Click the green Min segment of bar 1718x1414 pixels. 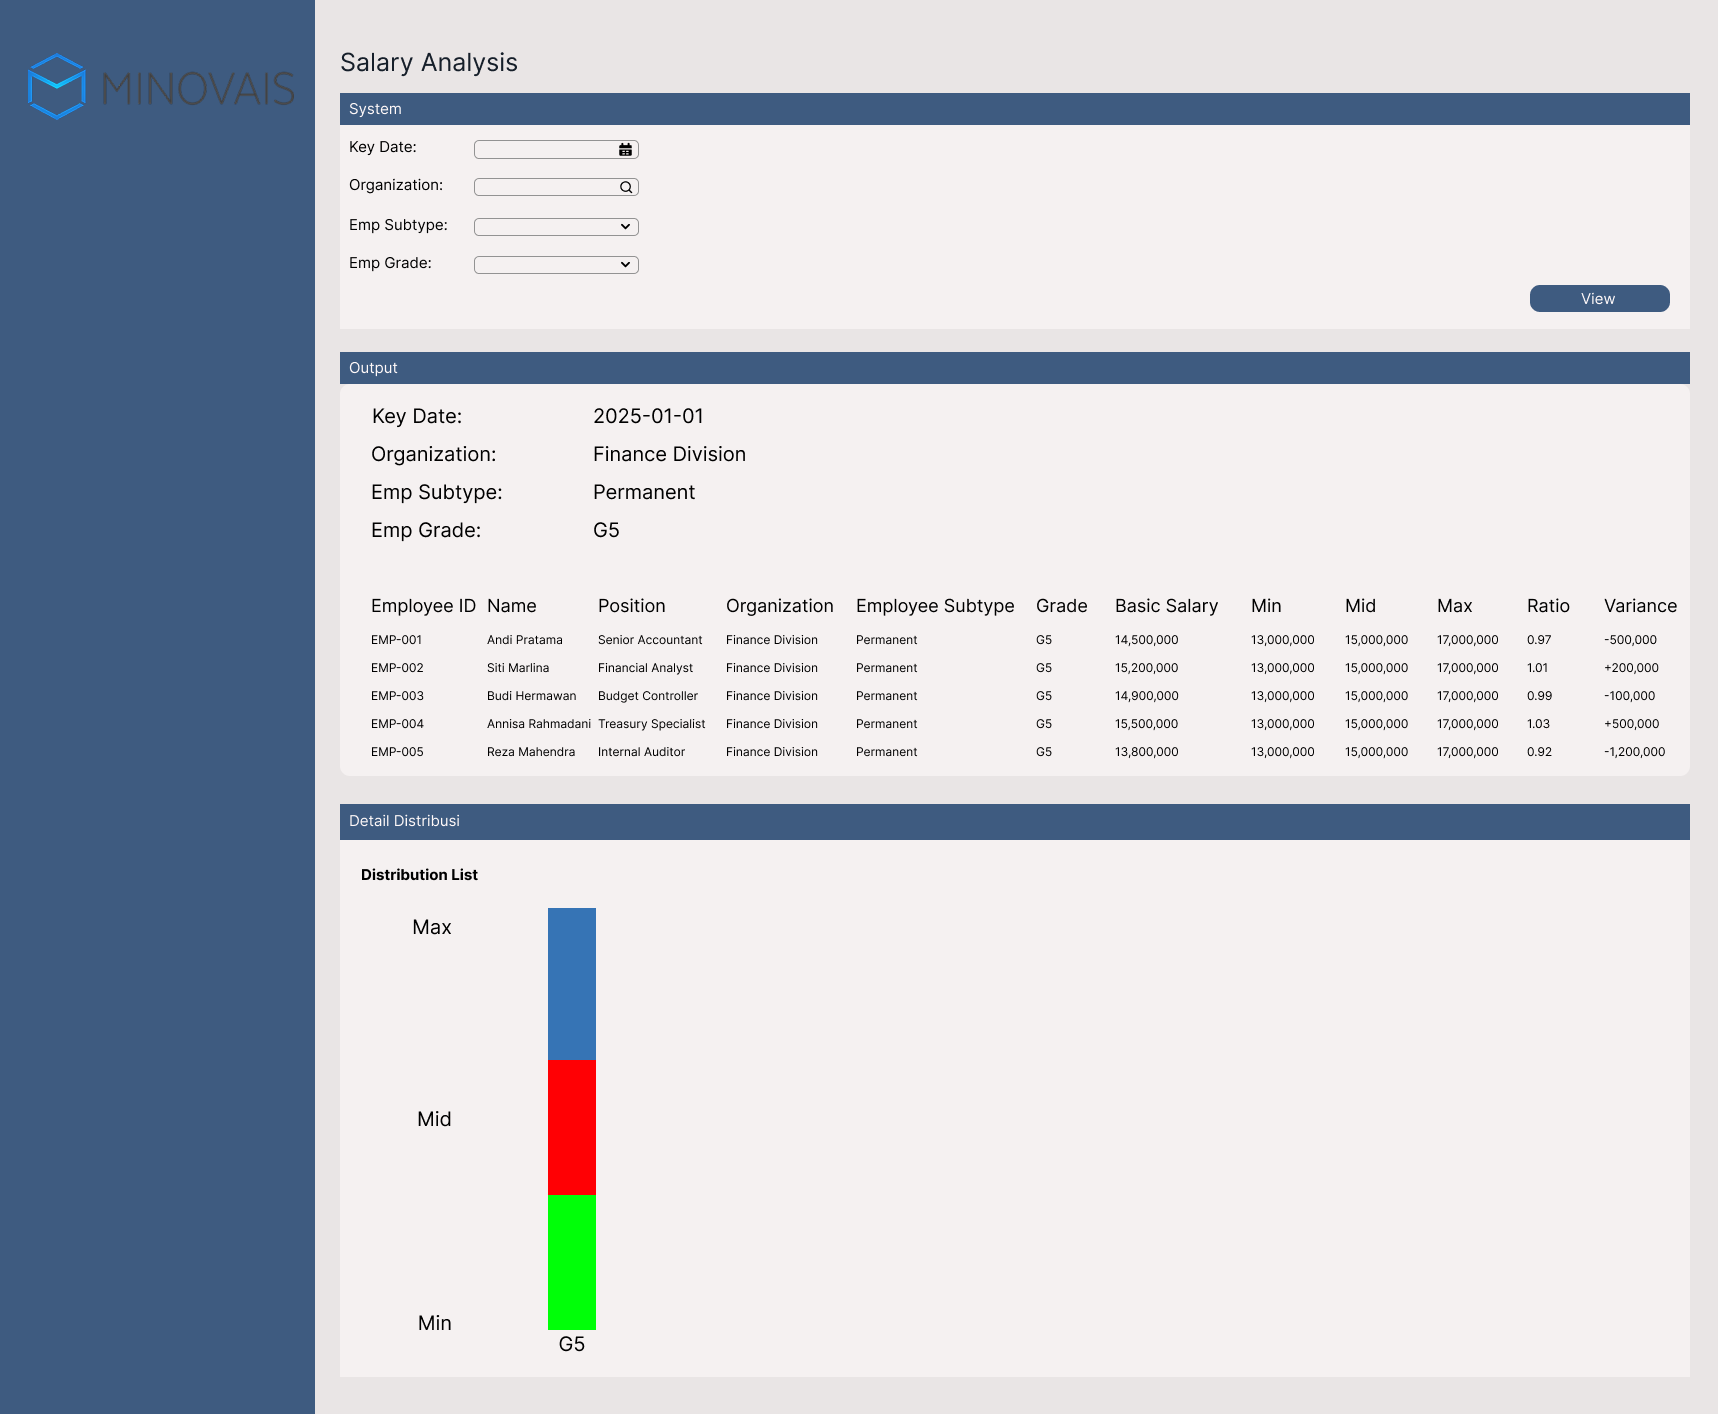click(572, 1262)
